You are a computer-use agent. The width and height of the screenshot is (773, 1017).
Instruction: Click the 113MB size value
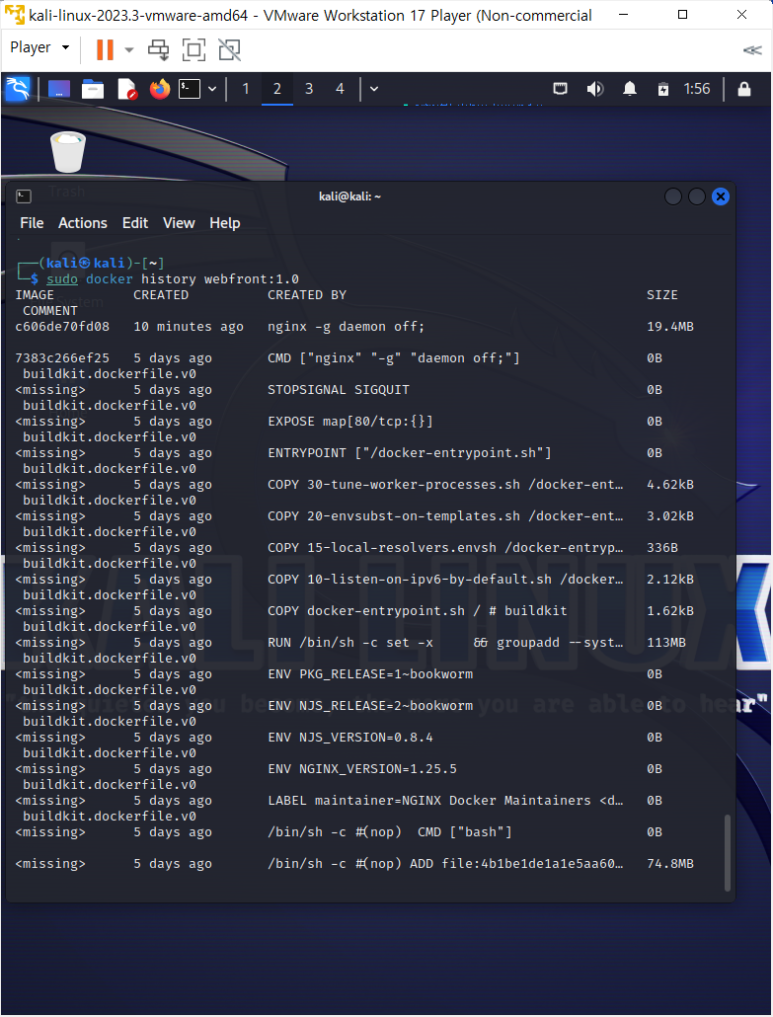click(x=666, y=643)
